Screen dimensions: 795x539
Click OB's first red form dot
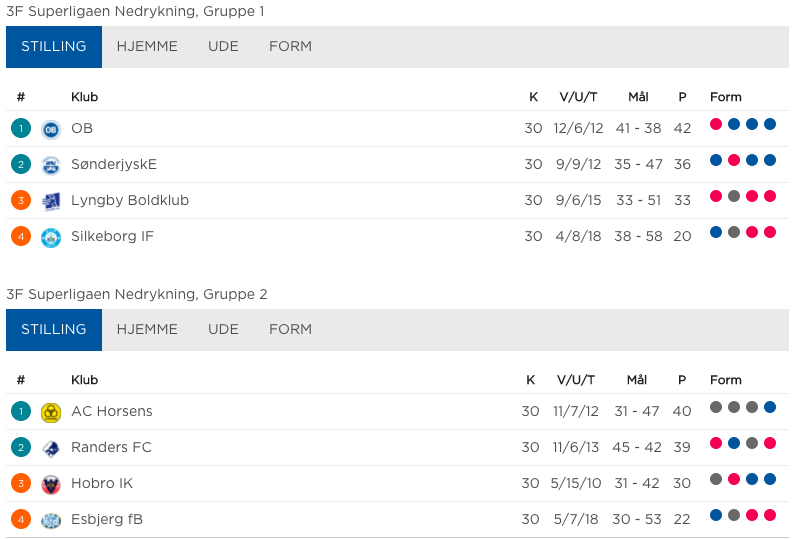(716, 124)
